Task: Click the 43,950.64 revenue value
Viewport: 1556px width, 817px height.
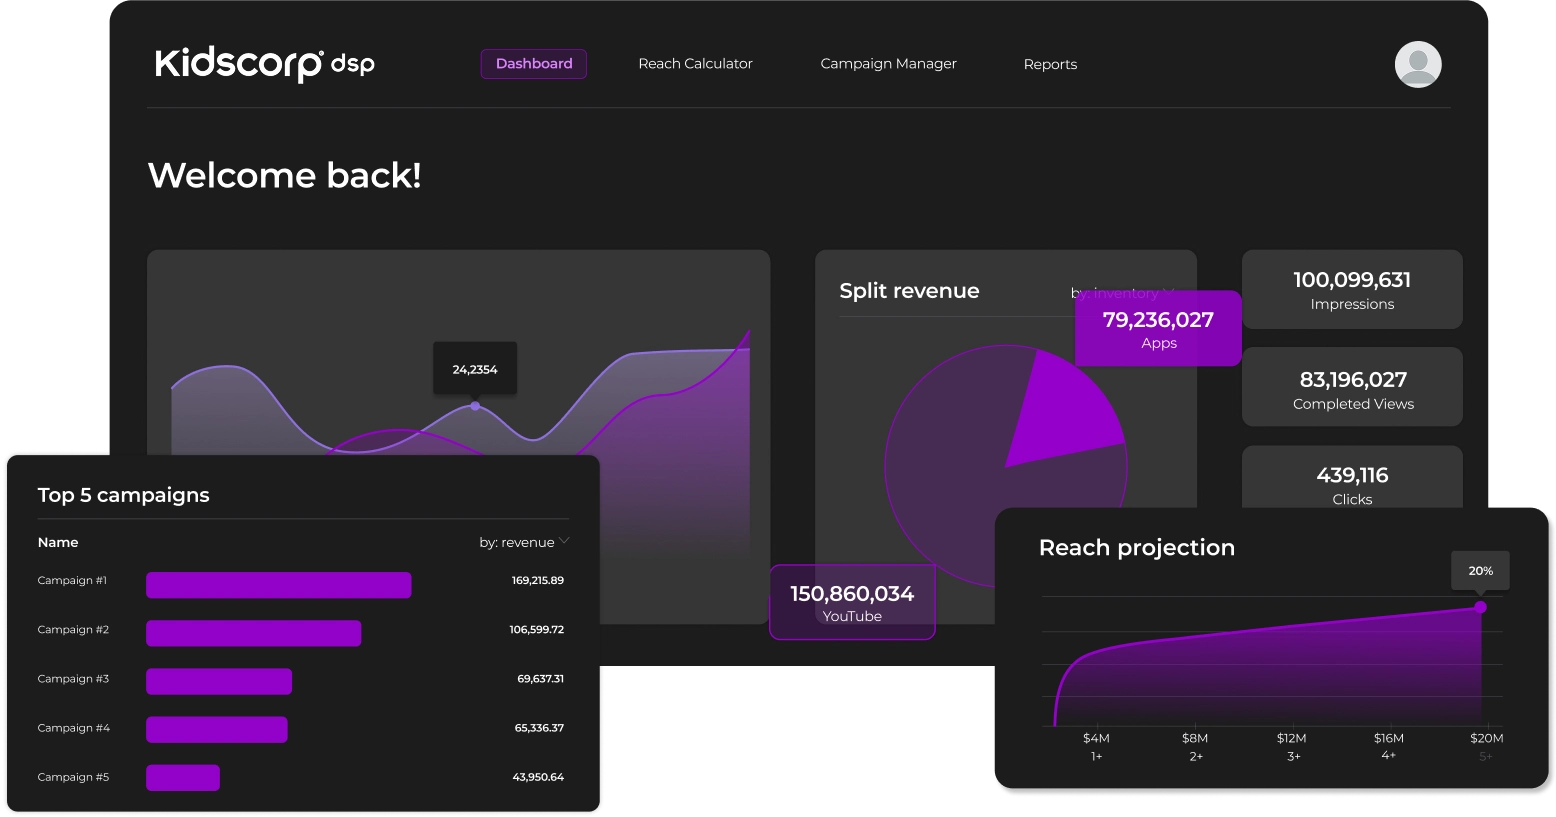Action: (538, 777)
